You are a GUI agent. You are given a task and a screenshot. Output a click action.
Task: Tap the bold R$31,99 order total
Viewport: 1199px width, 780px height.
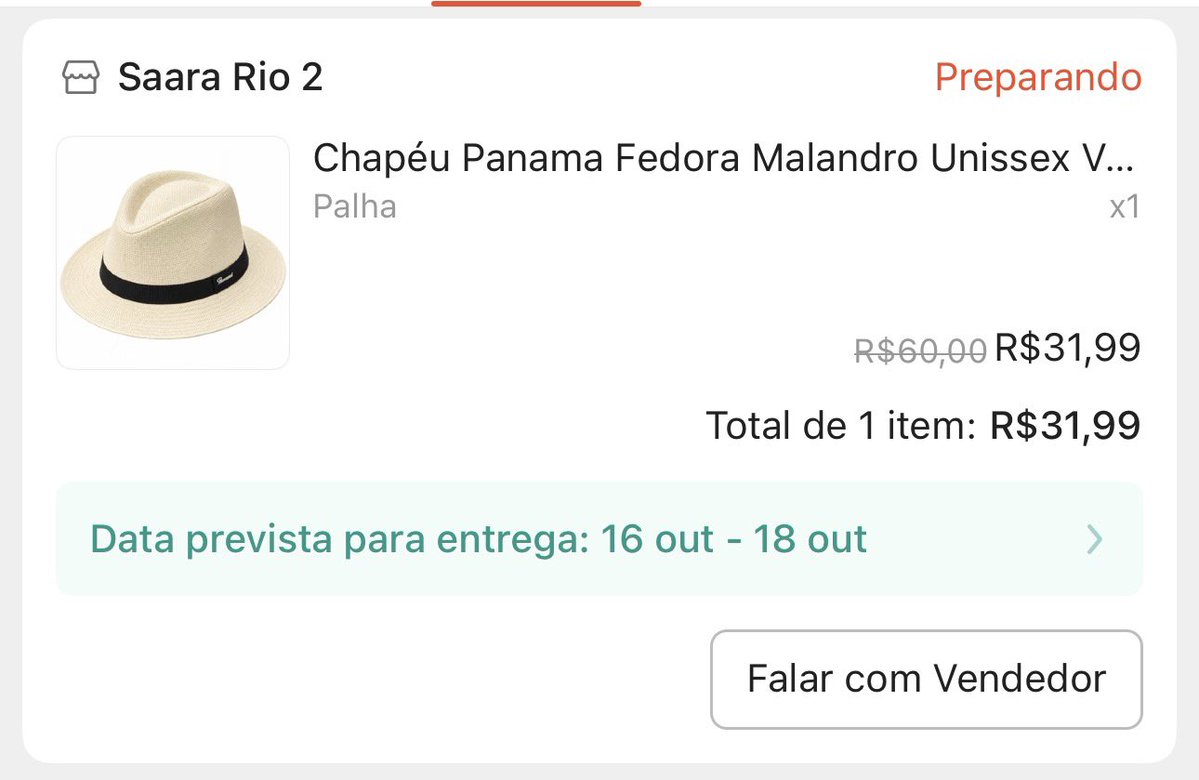[x=1065, y=425]
